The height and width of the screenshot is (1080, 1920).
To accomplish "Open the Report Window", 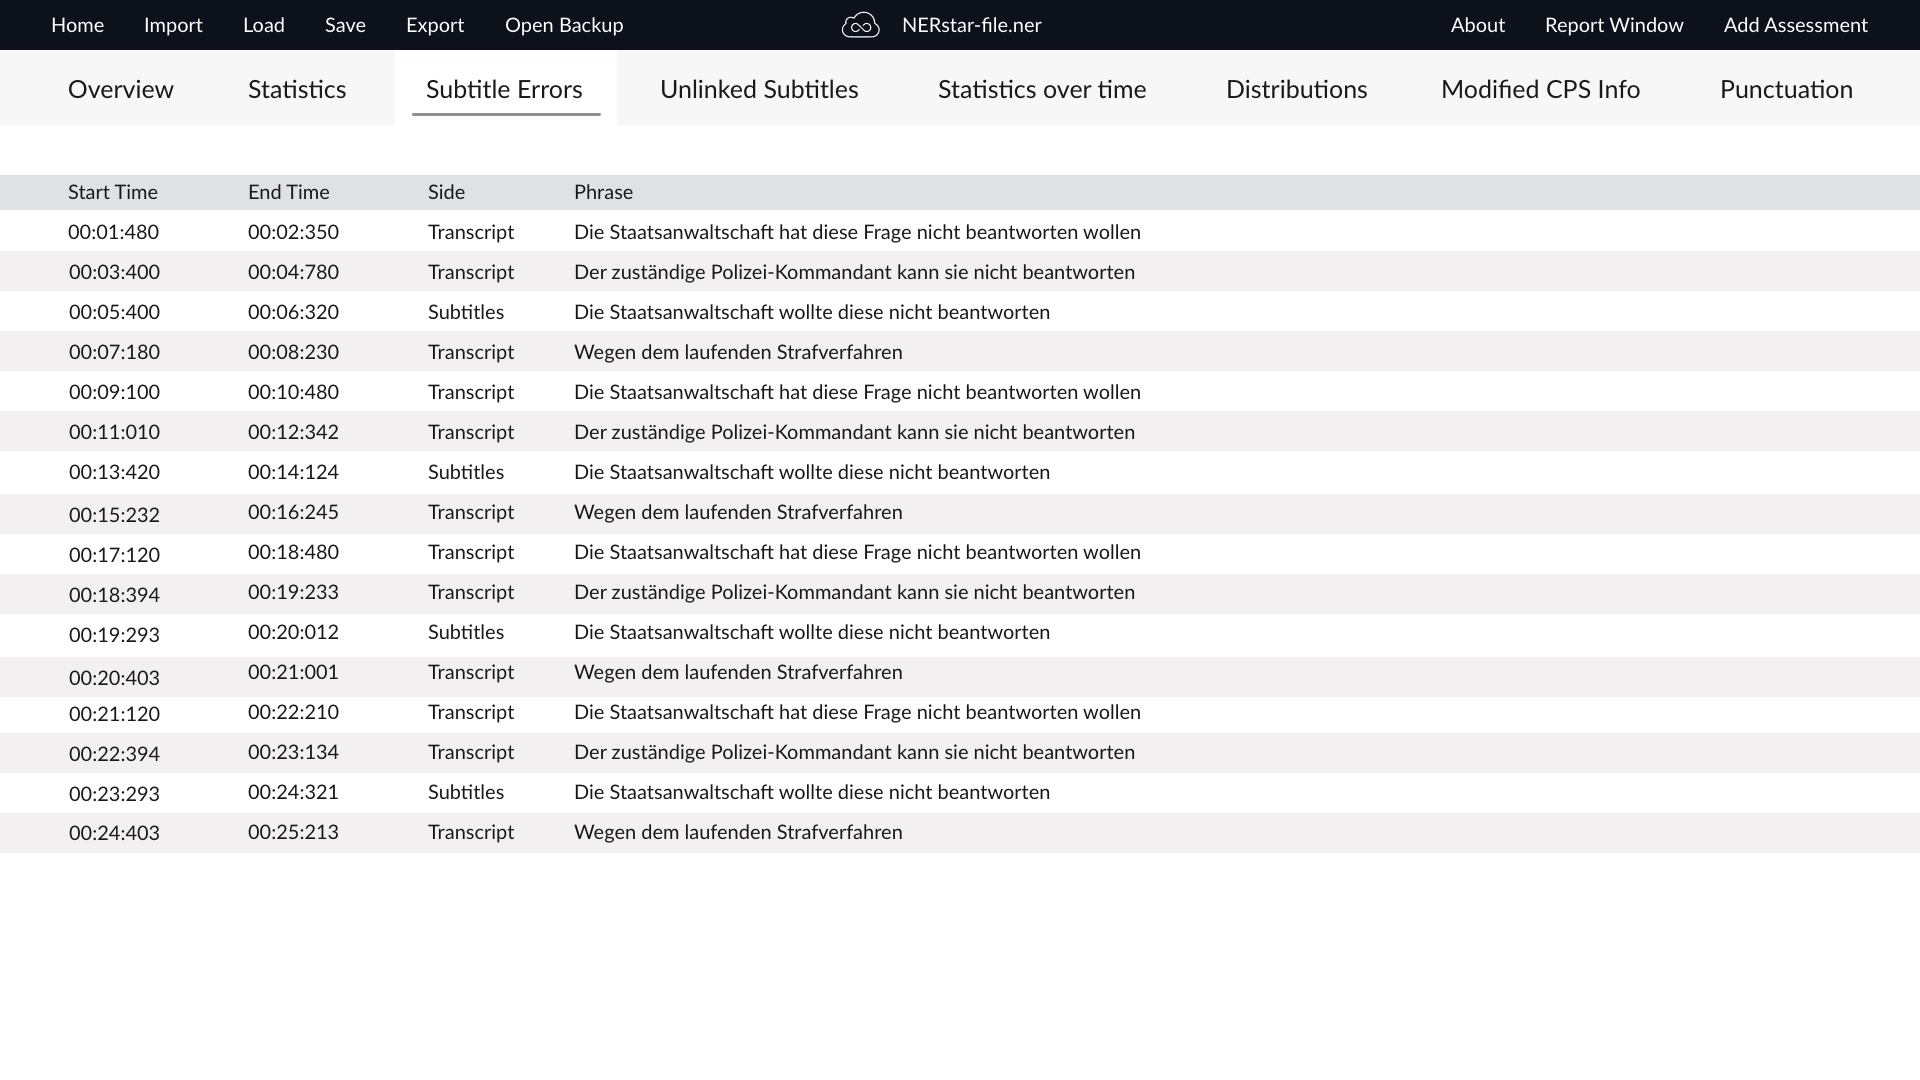I will point(1614,25).
